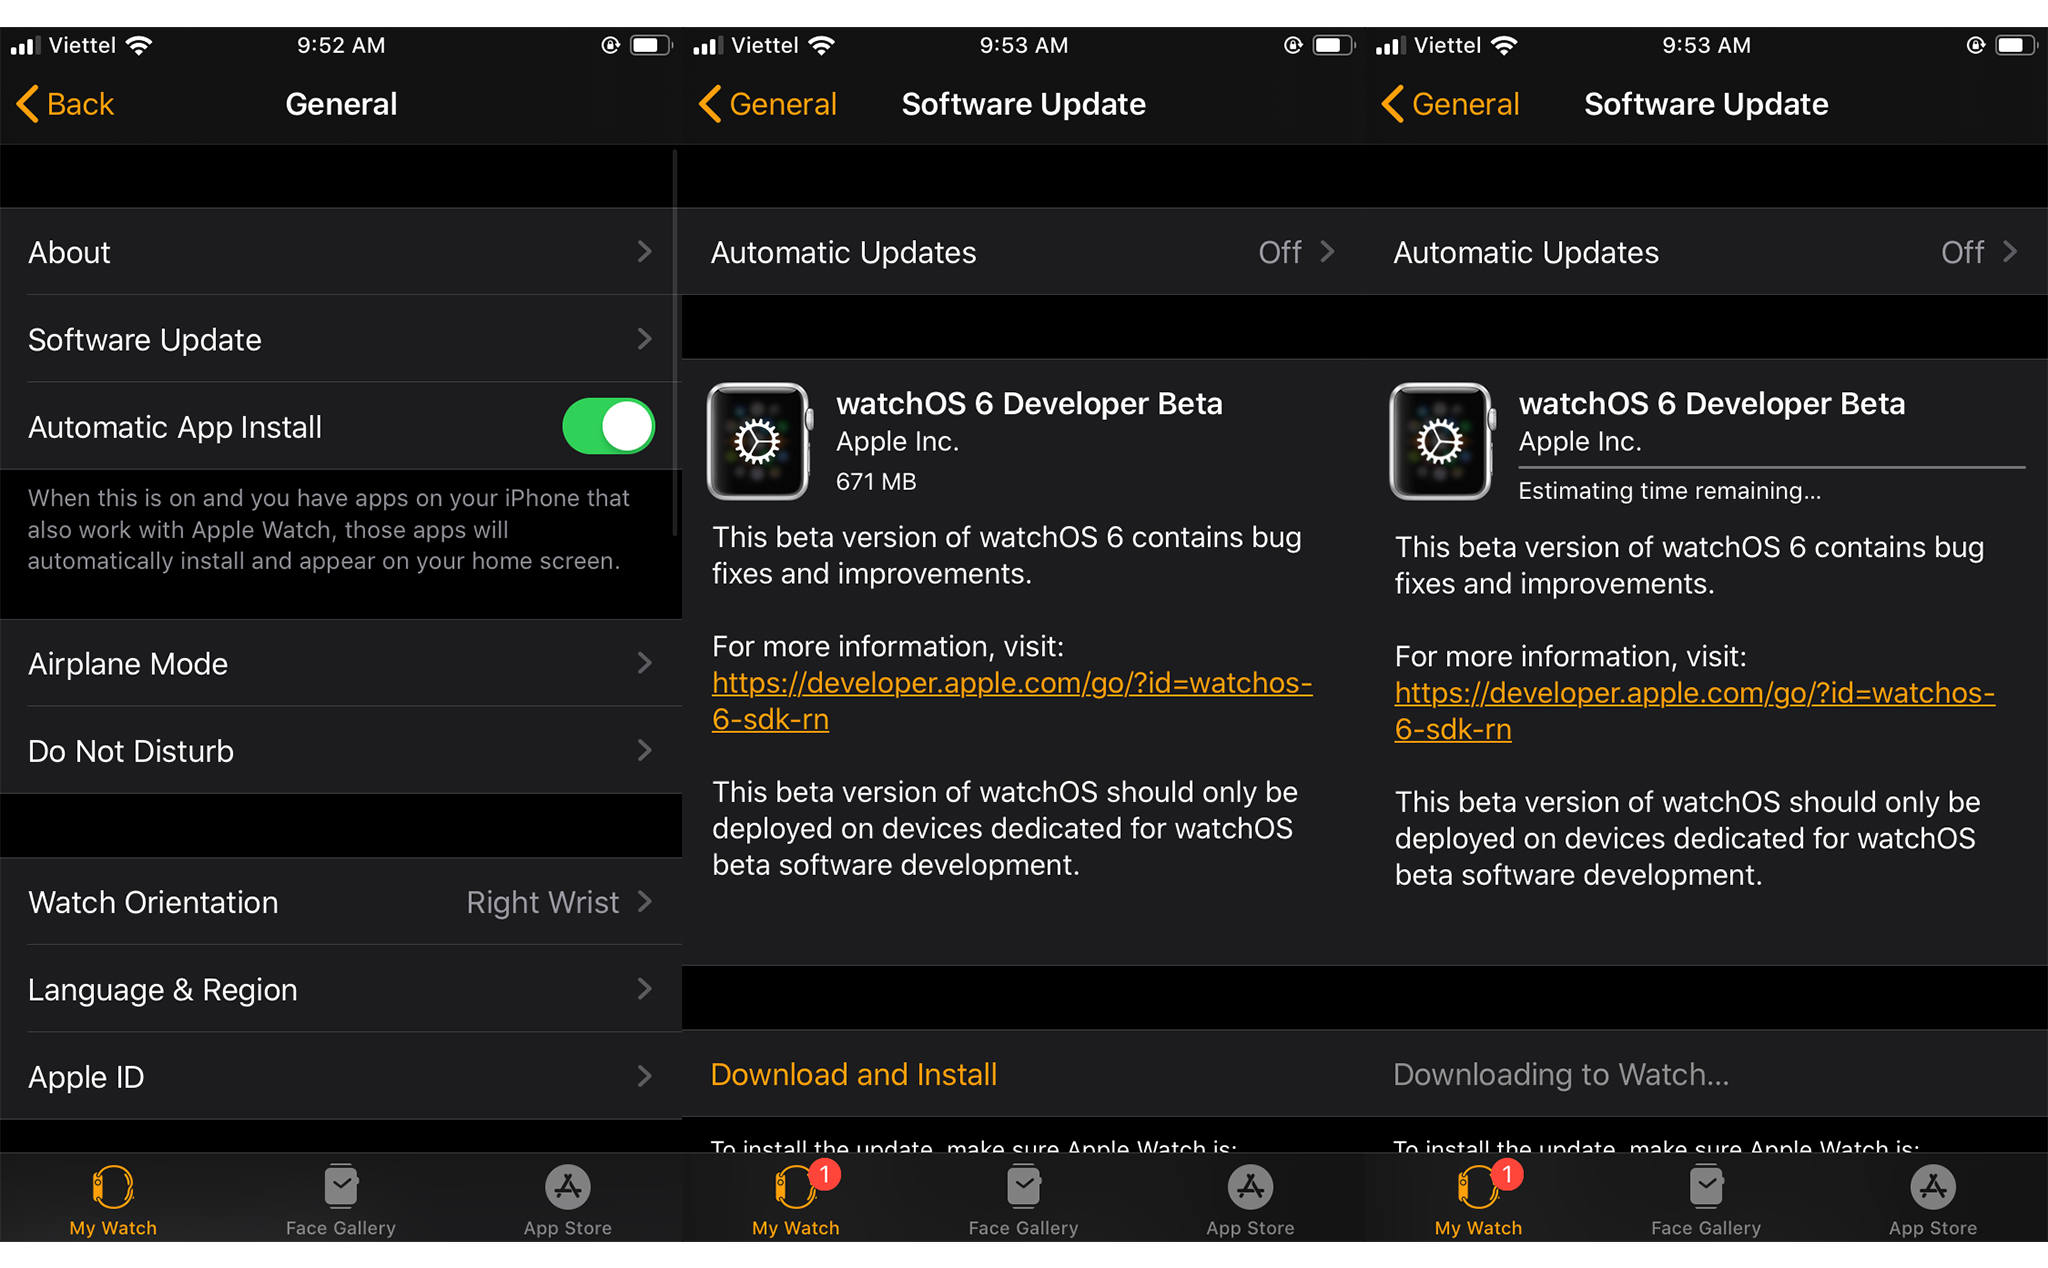The image size is (2048, 1268).
Task: Open the Watch Orientation setting
Action: (x=341, y=902)
